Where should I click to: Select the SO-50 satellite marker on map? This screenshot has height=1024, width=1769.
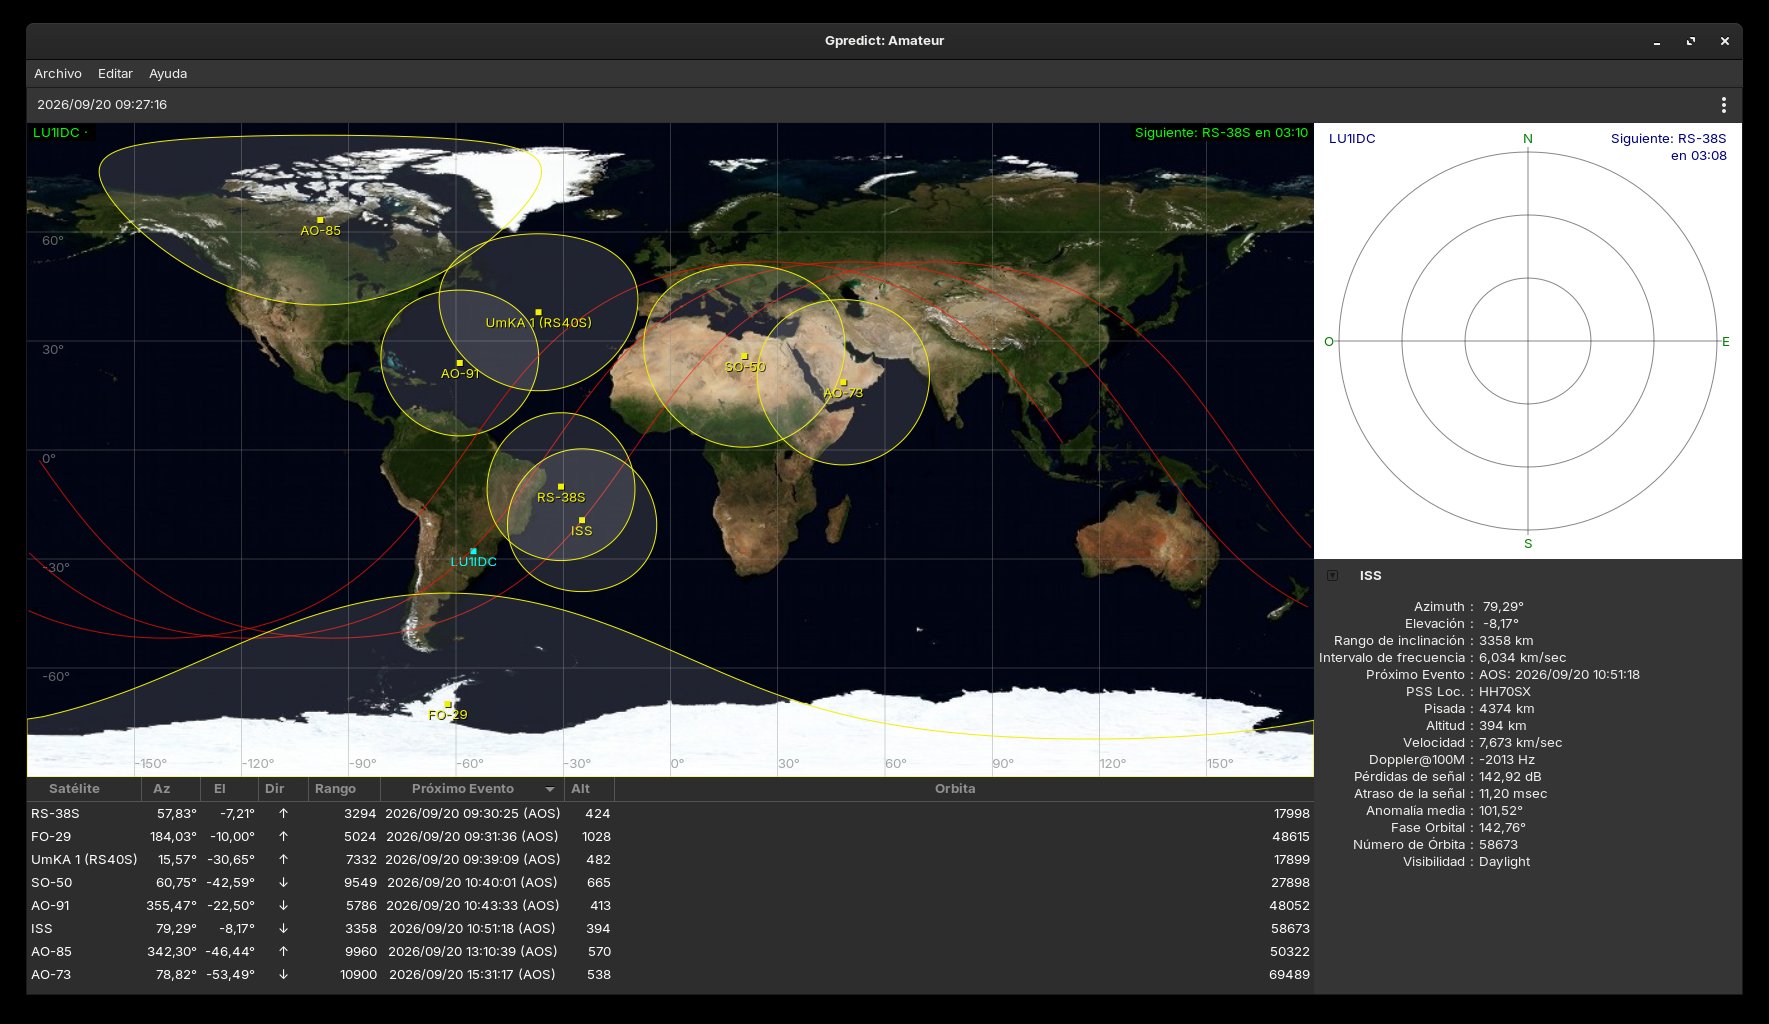click(744, 356)
